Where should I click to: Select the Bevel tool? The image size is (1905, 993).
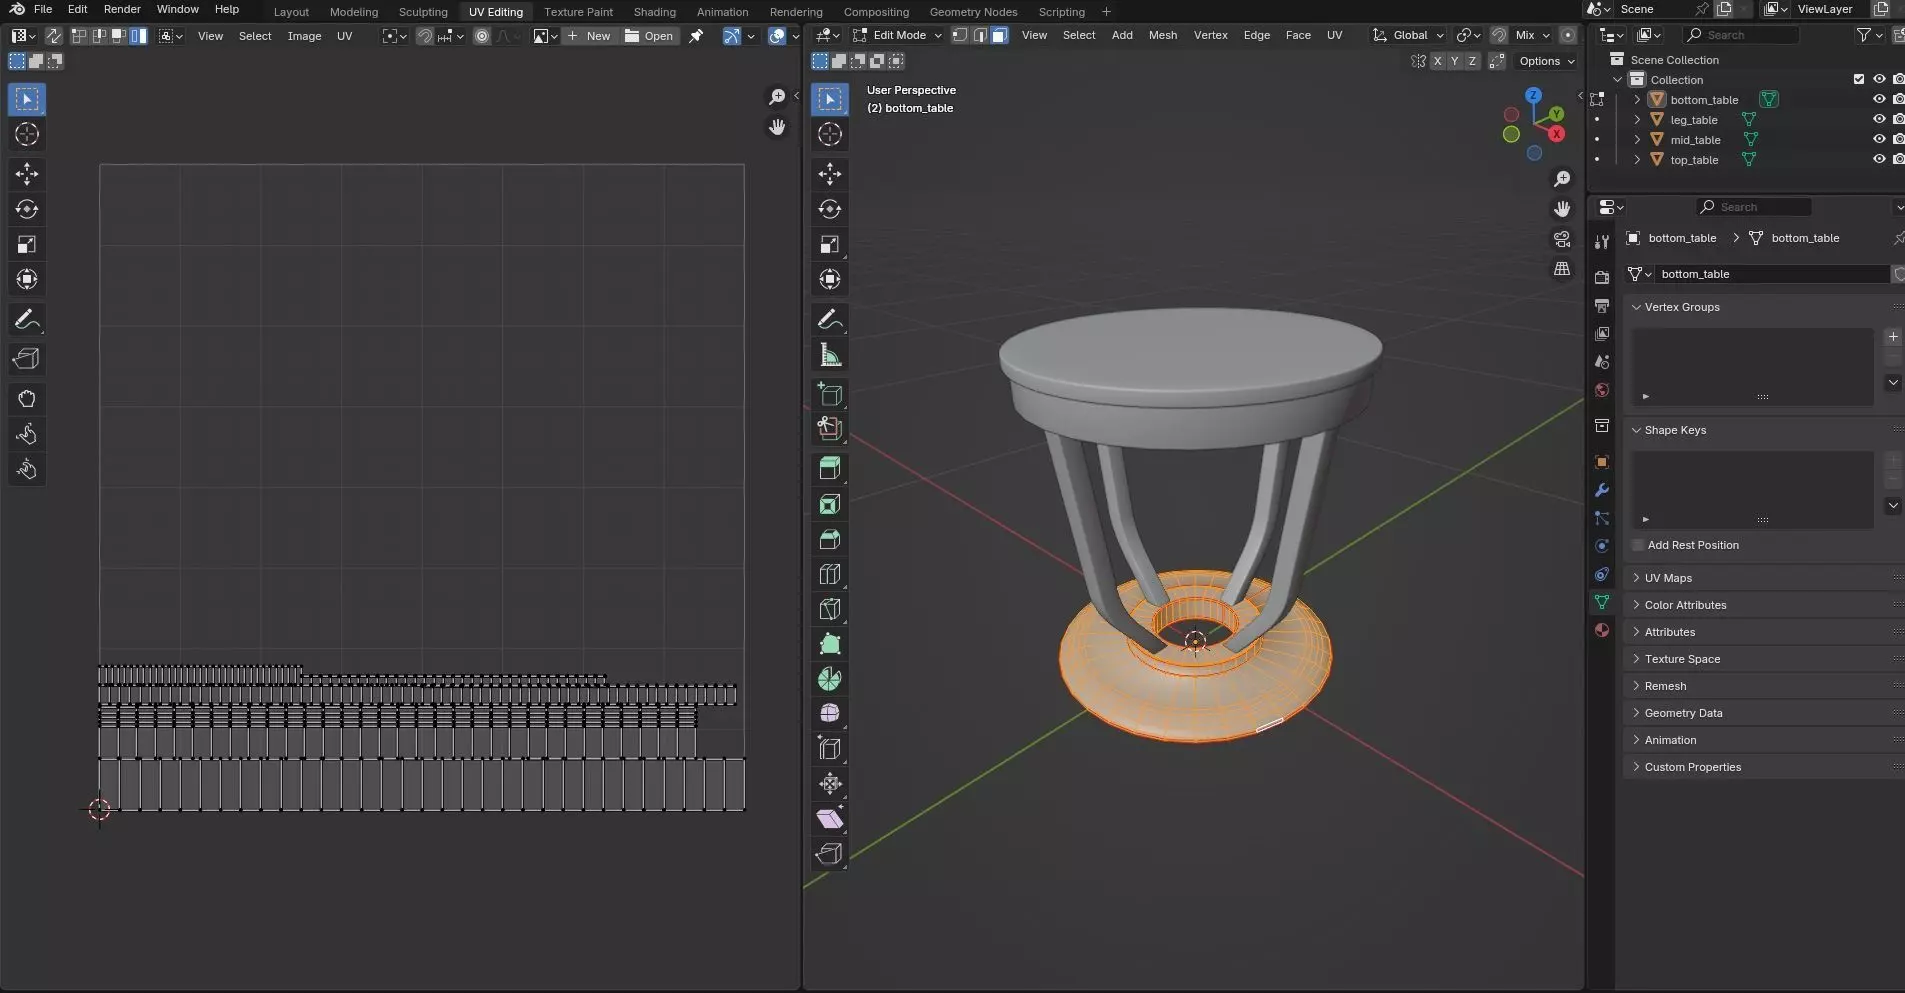point(830,539)
